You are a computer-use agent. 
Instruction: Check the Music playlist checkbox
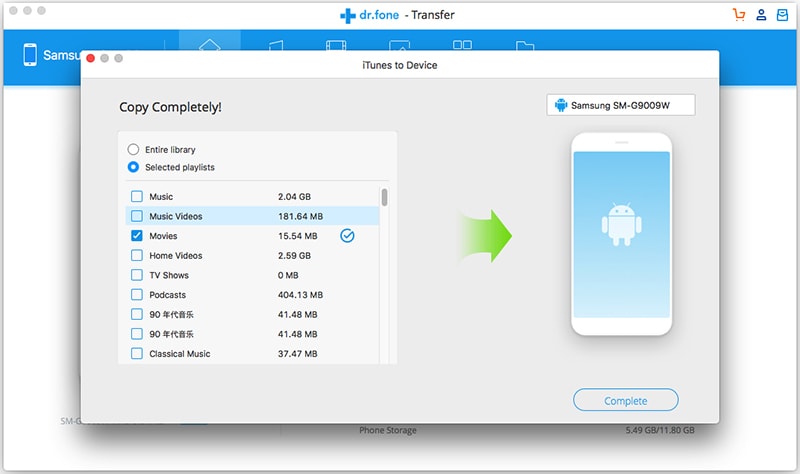(137, 196)
